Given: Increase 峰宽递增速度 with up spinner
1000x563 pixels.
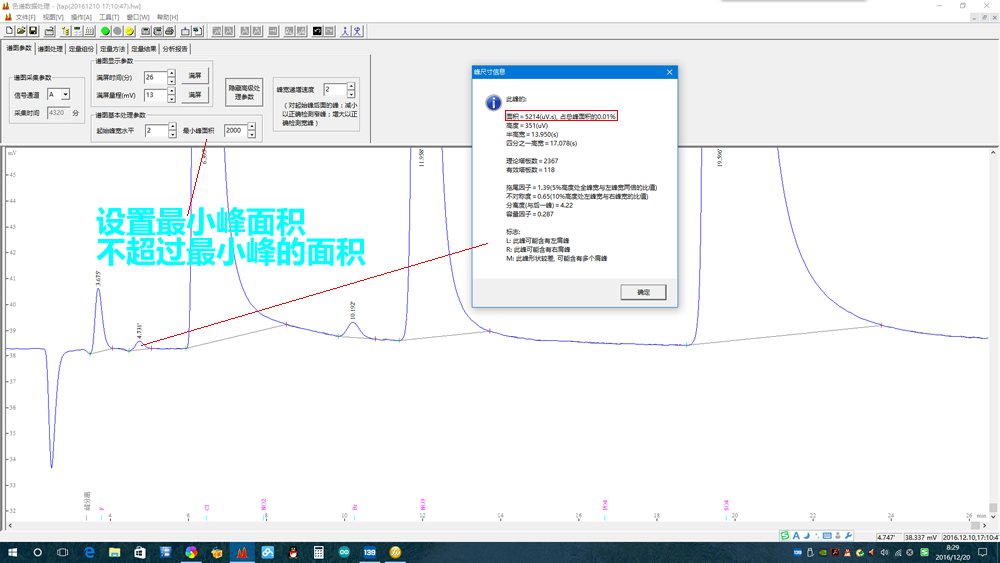Looking at the screenshot, I should pyautogui.click(x=351, y=85).
